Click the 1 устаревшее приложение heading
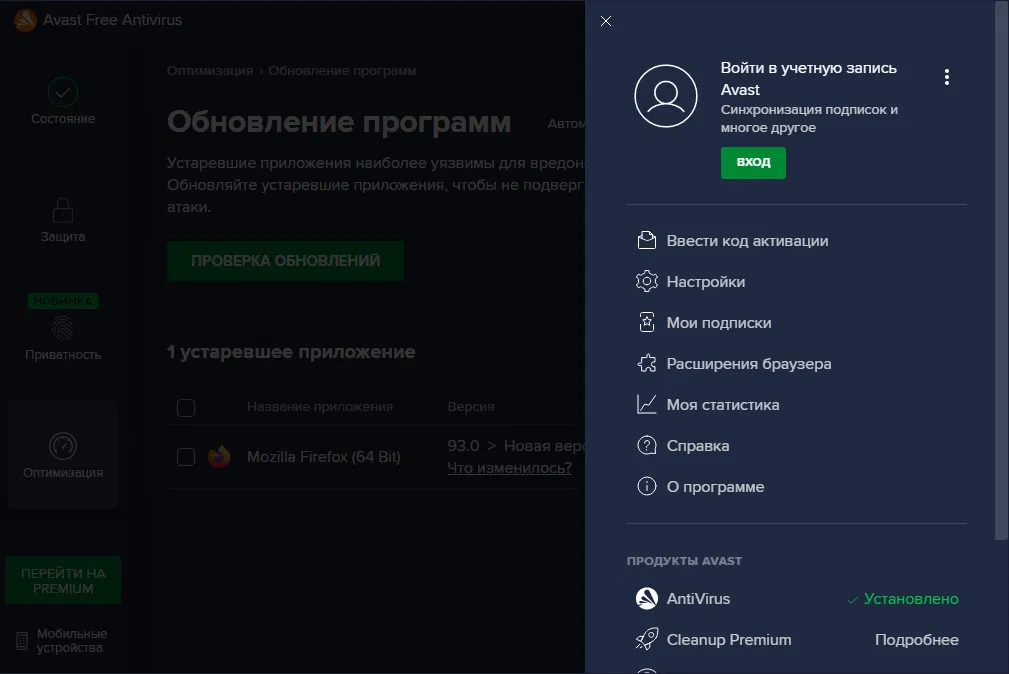Image resolution: width=1009 pixels, height=674 pixels. tap(291, 352)
